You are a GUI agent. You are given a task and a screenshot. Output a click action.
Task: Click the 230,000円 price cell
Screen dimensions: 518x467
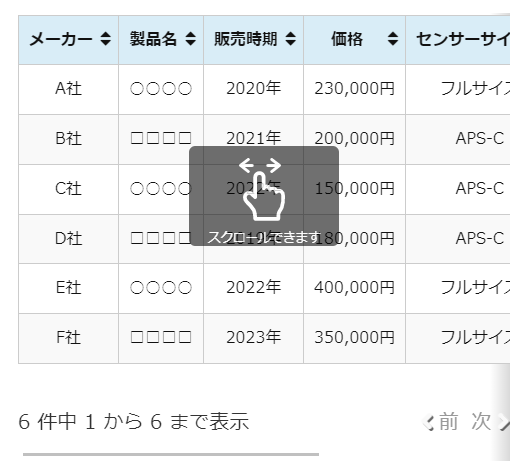[354, 89]
